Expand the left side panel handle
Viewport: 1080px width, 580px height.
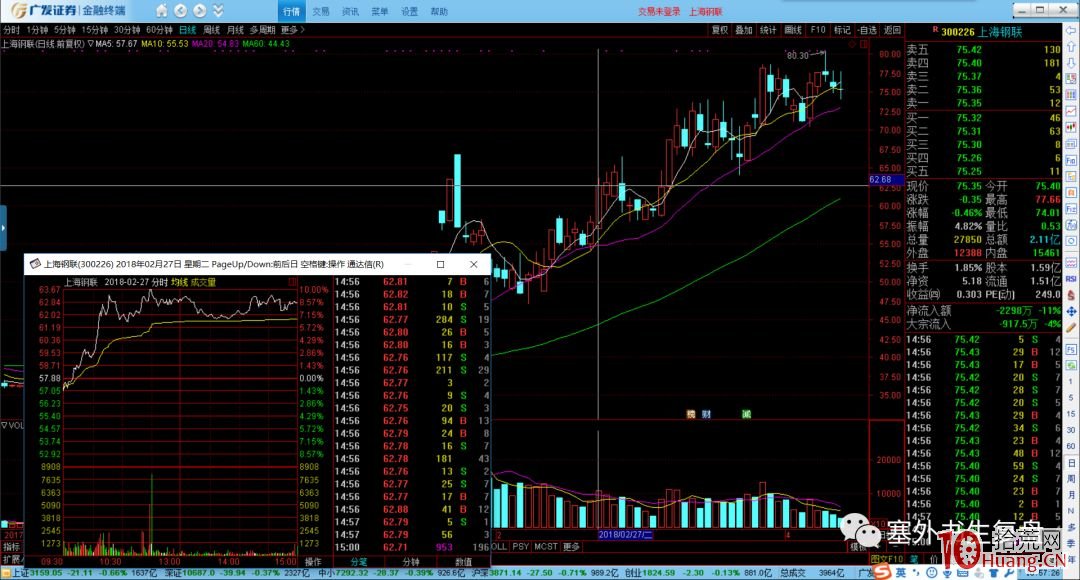[x=3, y=227]
